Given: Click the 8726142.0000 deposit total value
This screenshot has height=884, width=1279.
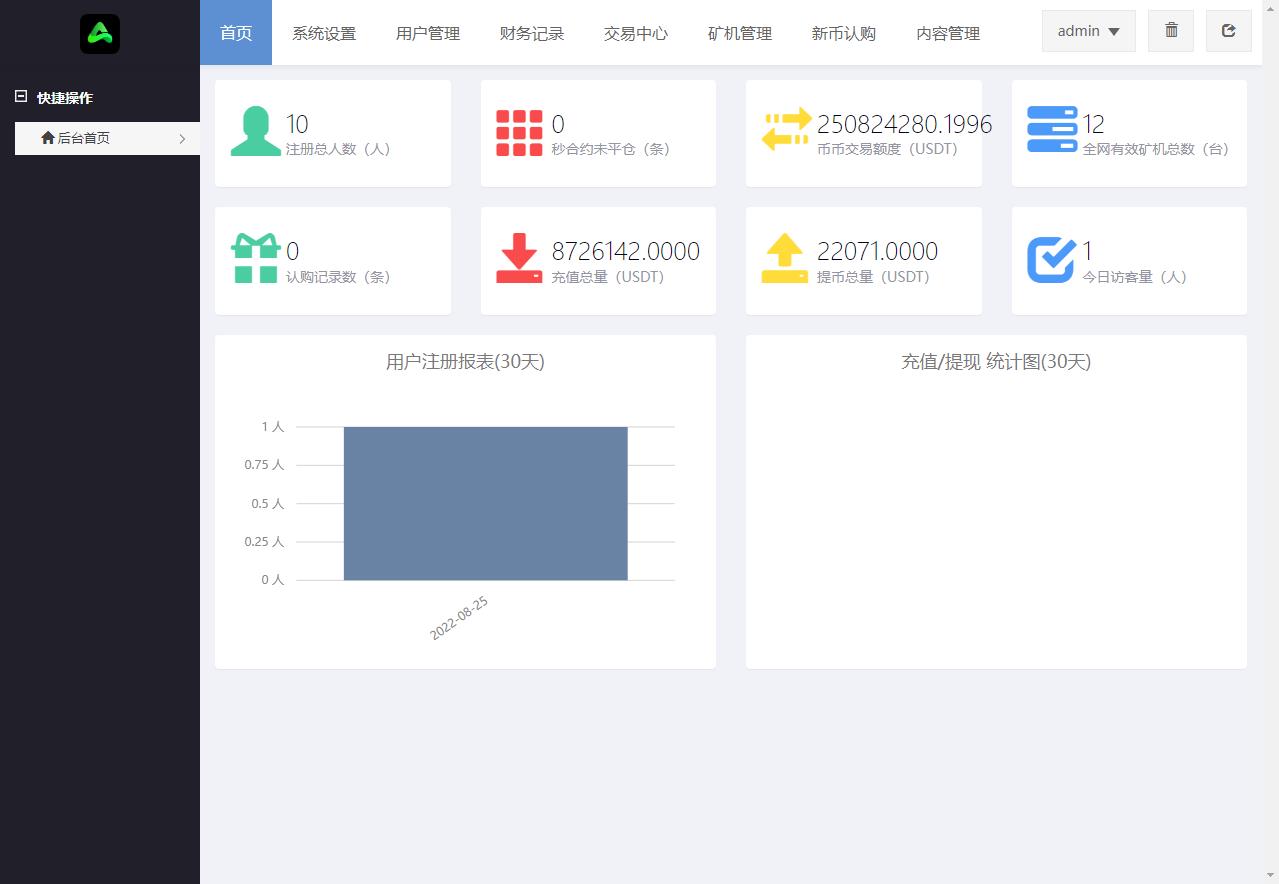Looking at the screenshot, I should coord(626,251).
